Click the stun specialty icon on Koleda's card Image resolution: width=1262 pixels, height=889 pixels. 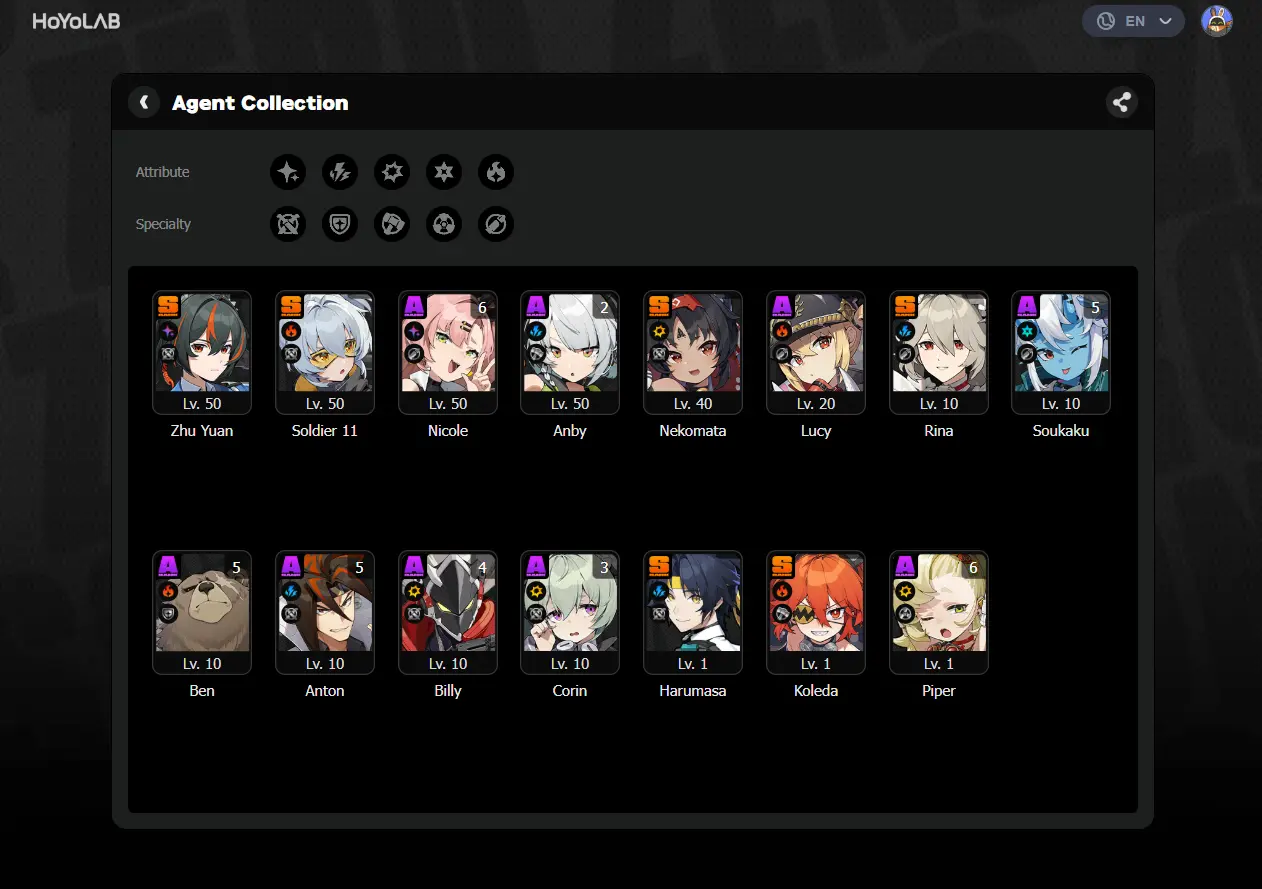782,613
